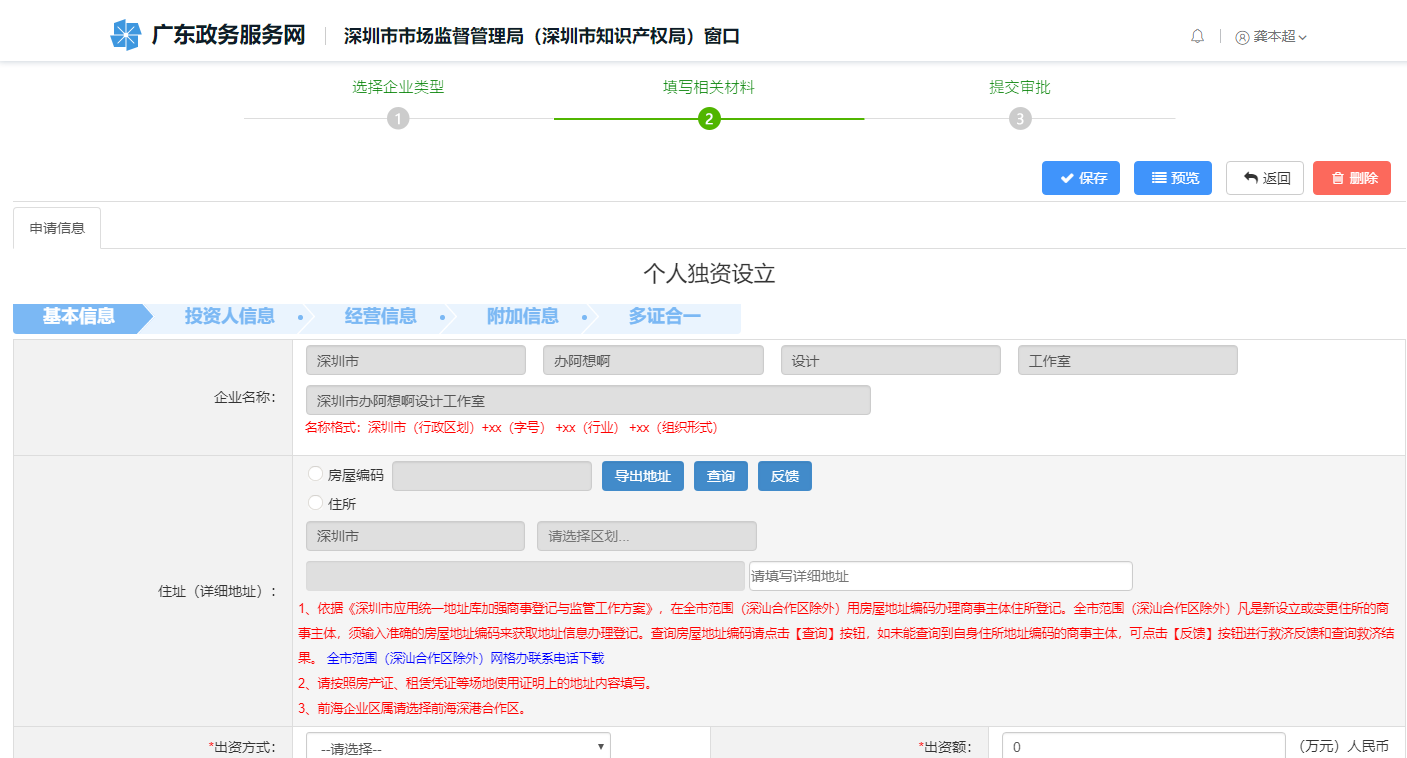Click the 请填写详细地址 input field
Image resolution: width=1407 pixels, height=758 pixels.
tap(939, 576)
